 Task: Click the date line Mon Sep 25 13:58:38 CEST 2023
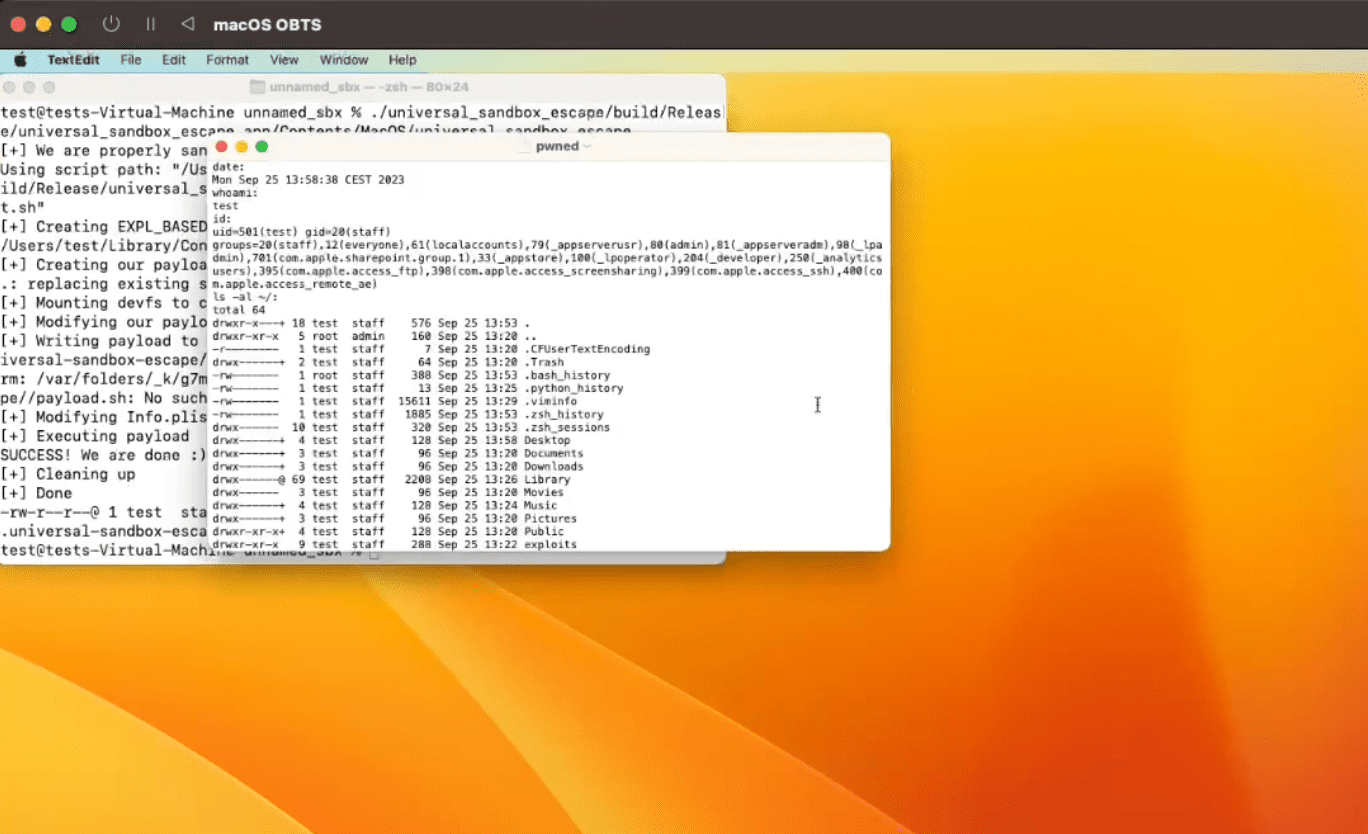(x=308, y=180)
